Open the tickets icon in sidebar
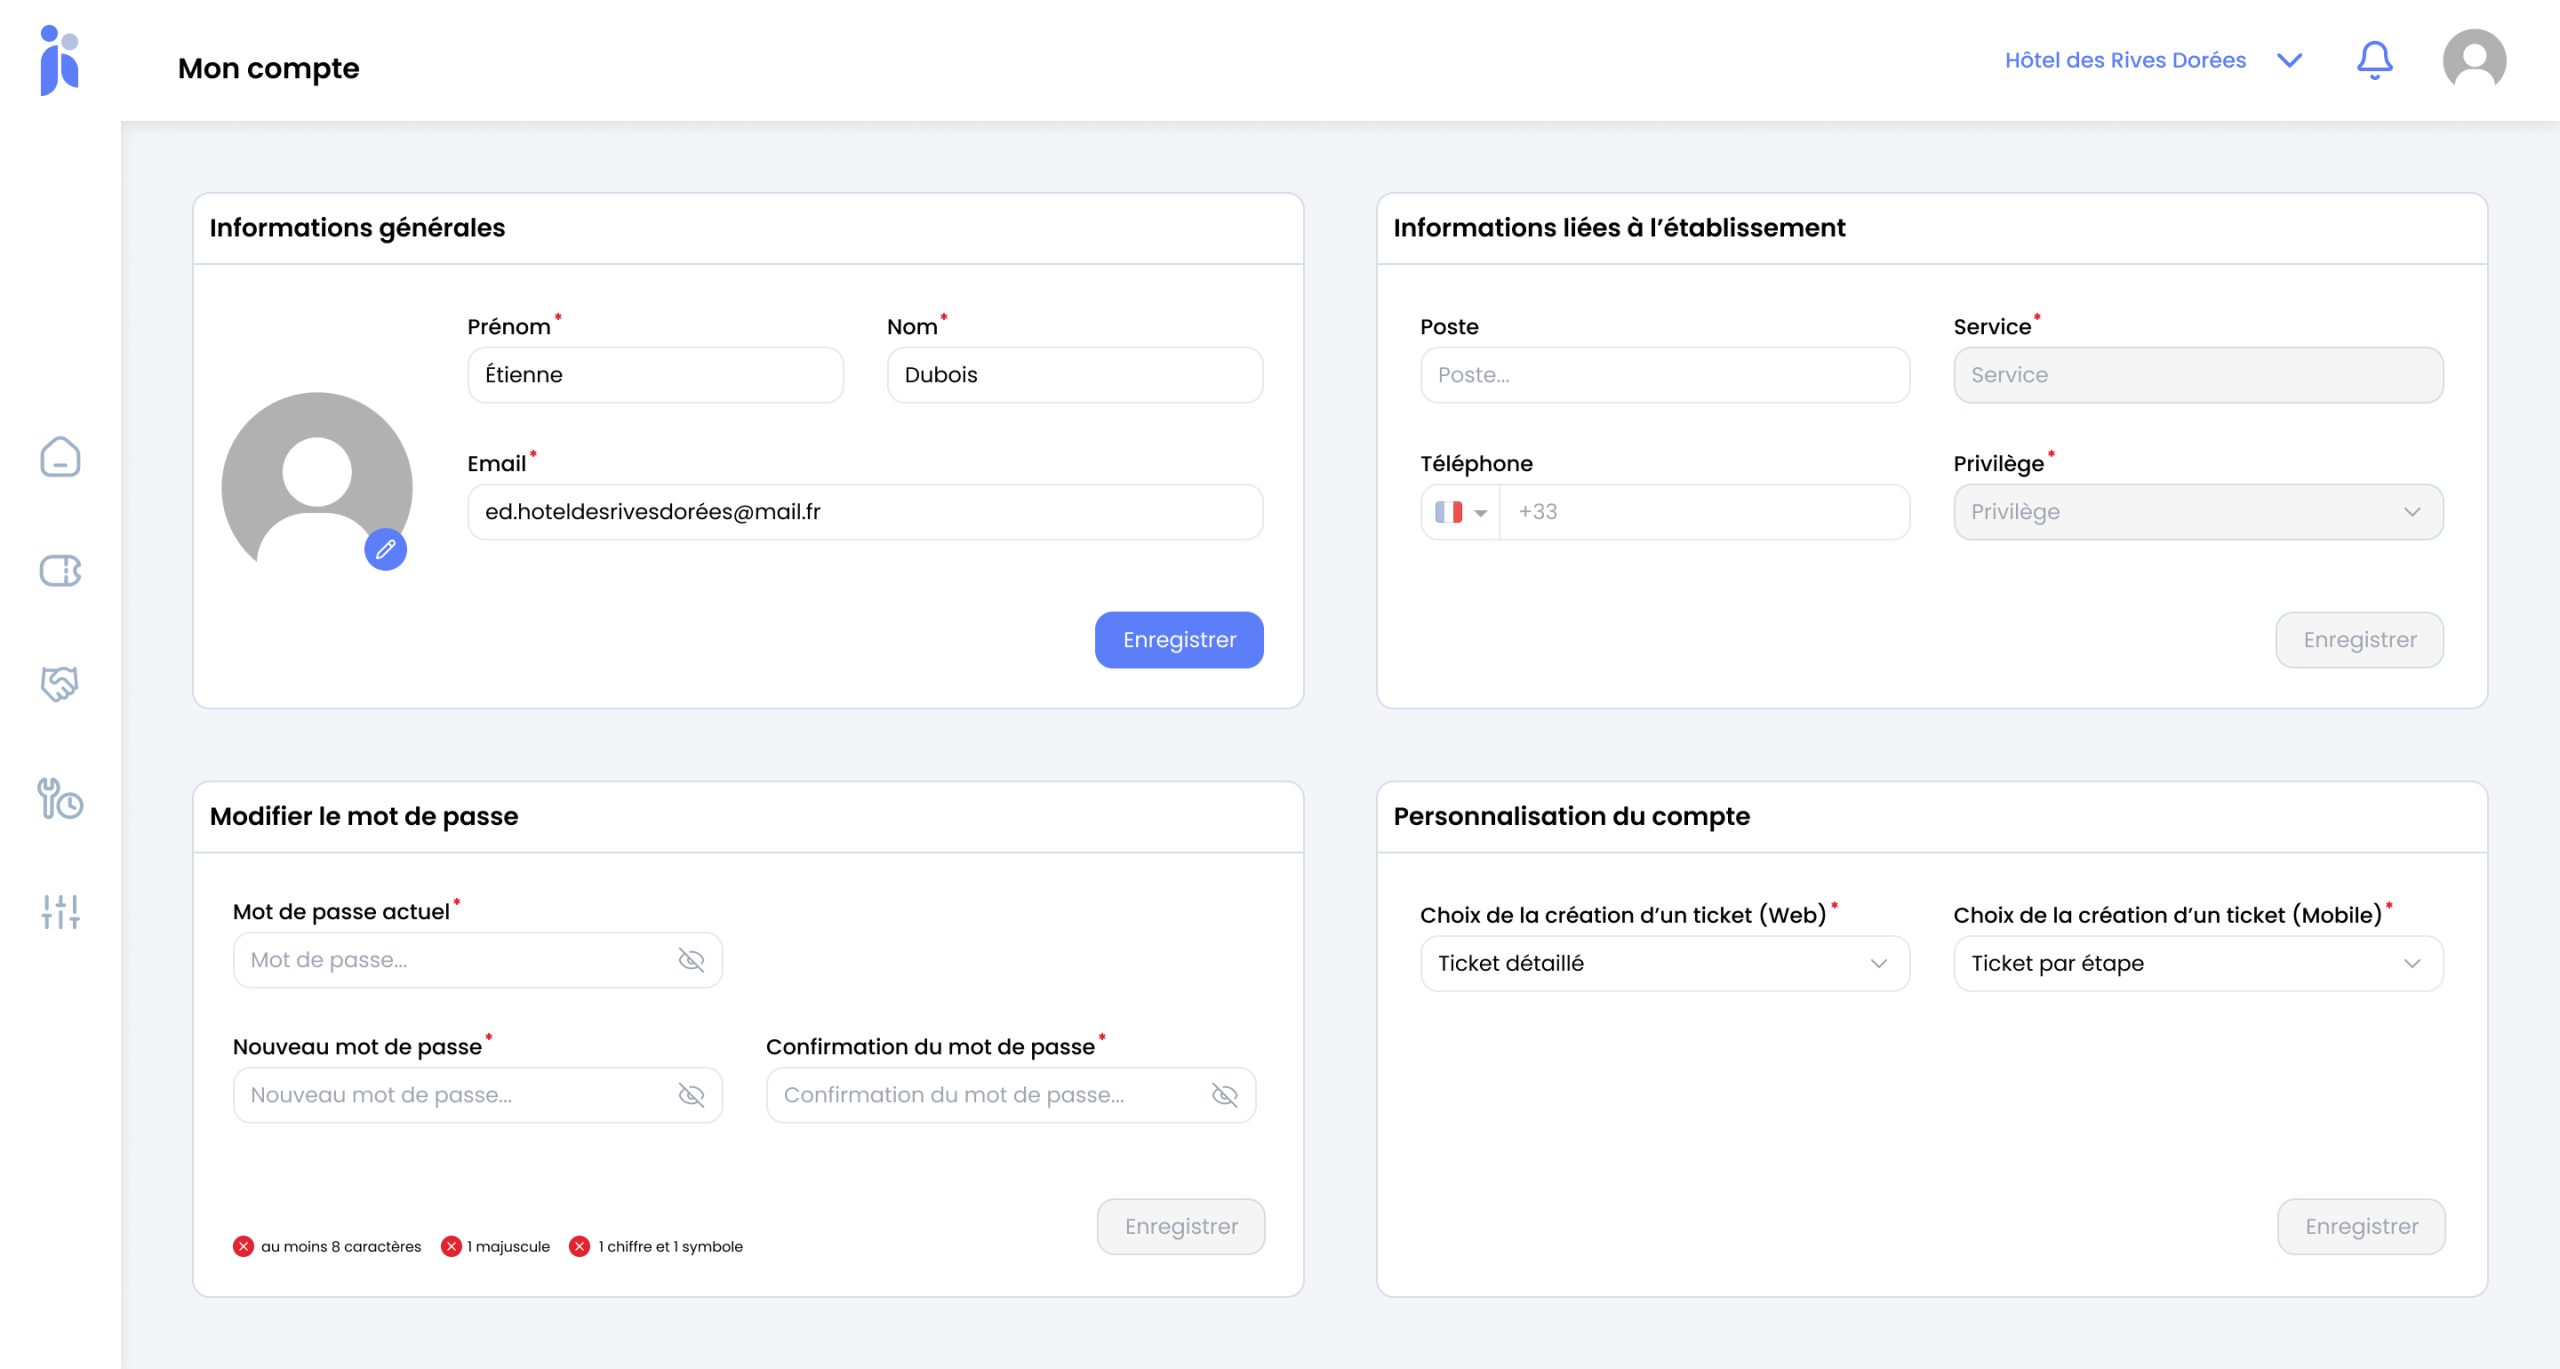The height and width of the screenshot is (1369, 2560). point(60,571)
